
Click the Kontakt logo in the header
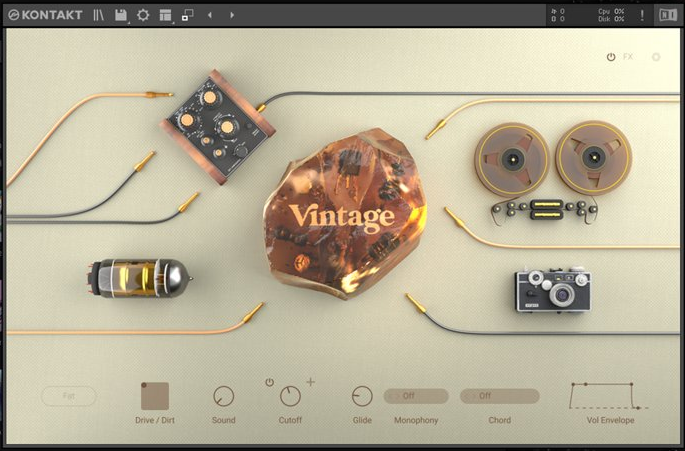(x=45, y=15)
